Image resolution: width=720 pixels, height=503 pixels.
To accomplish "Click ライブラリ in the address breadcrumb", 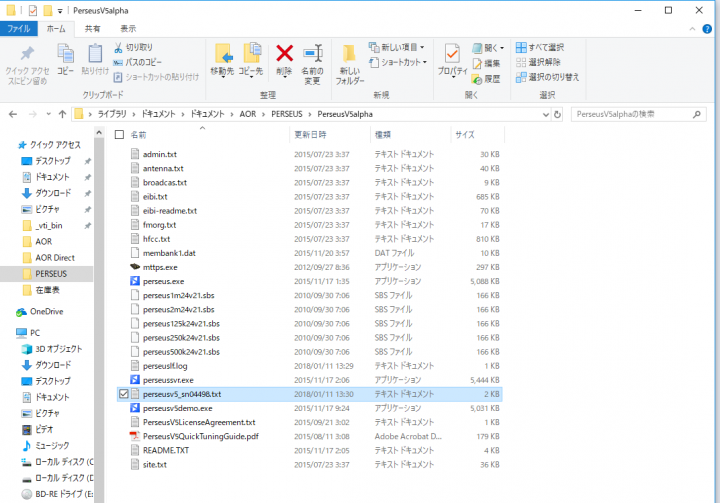I will click(112, 114).
